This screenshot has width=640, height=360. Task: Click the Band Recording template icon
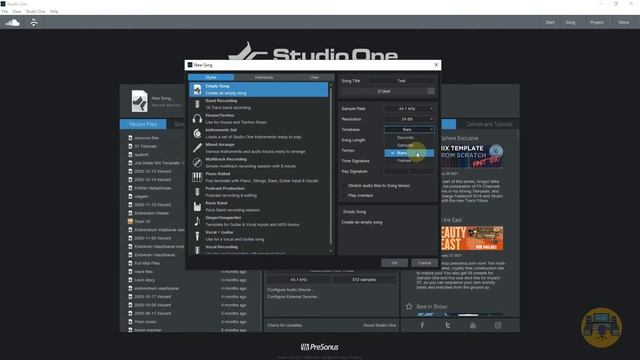[197, 104]
